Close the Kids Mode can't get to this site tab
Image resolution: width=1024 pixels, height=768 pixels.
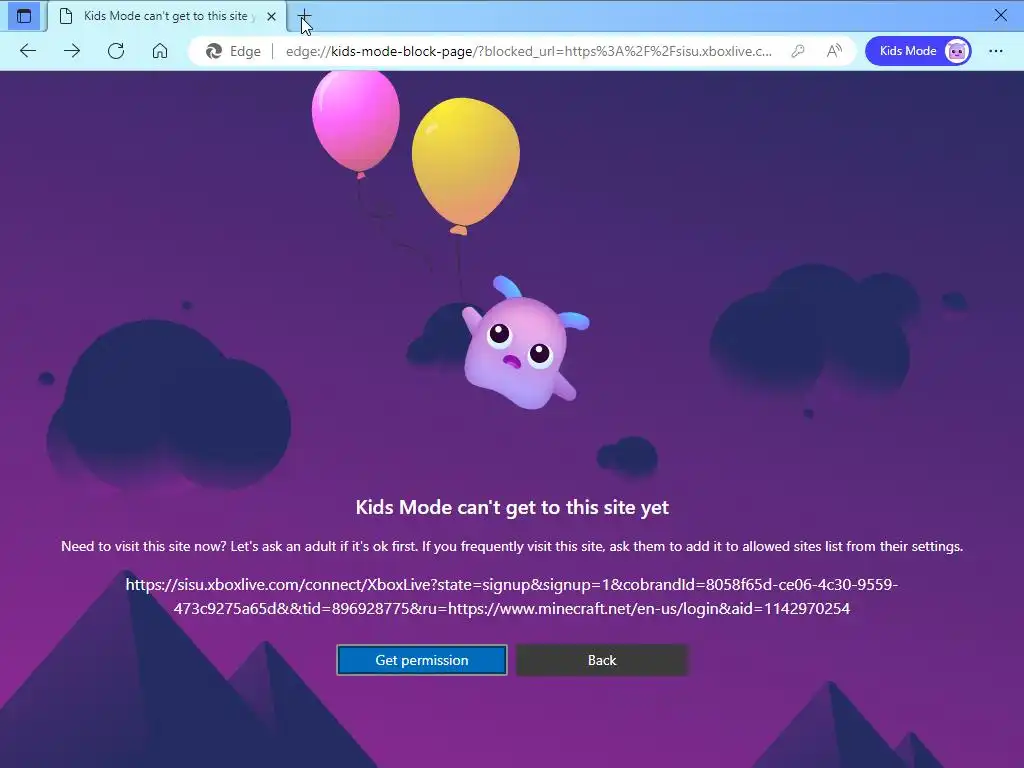(x=271, y=16)
